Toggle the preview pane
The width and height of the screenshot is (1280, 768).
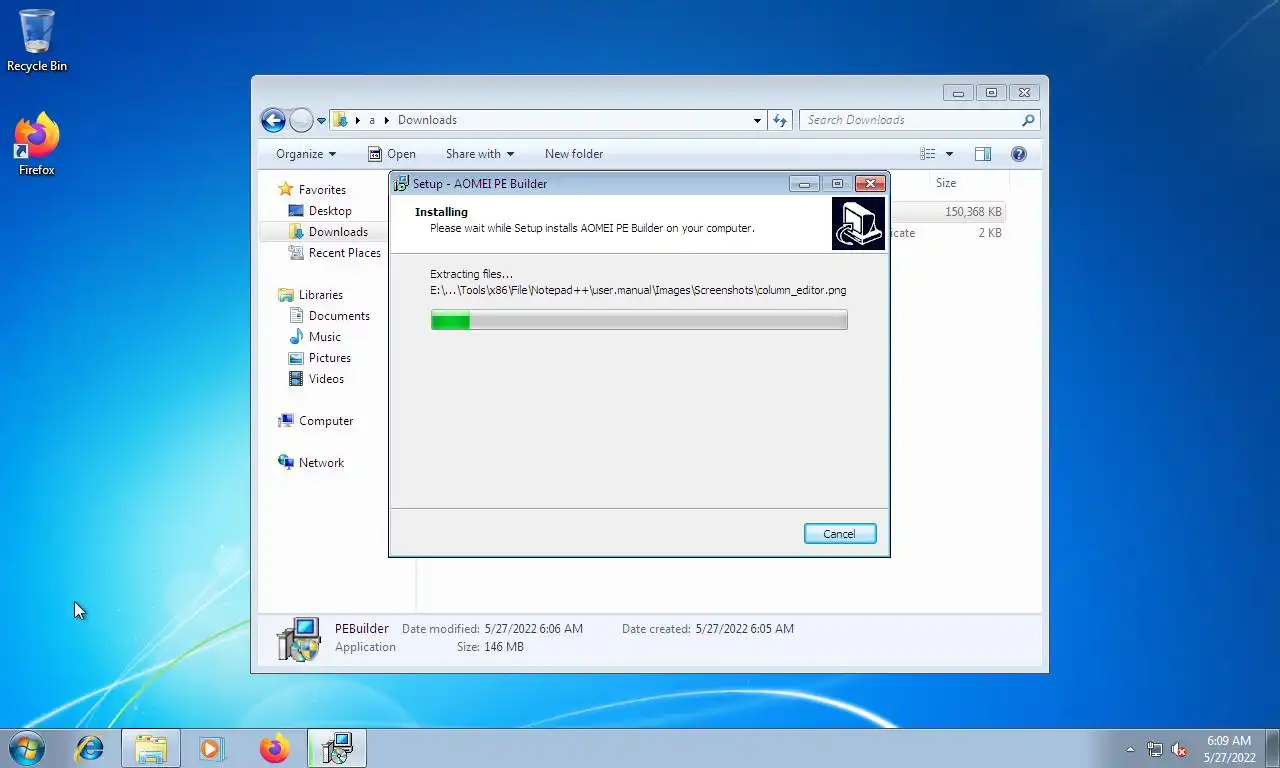click(x=983, y=154)
